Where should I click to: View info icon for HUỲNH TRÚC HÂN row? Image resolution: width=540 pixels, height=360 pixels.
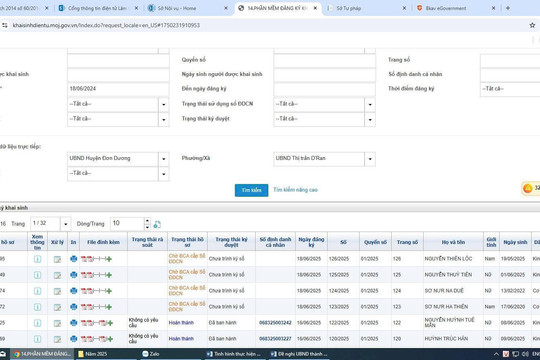[x=37, y=339]
